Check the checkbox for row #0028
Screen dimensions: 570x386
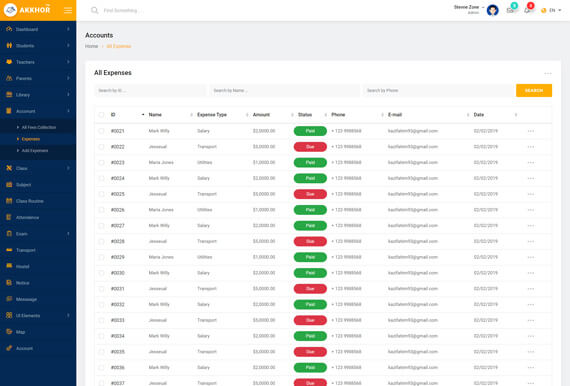click(x=101, y=241)
